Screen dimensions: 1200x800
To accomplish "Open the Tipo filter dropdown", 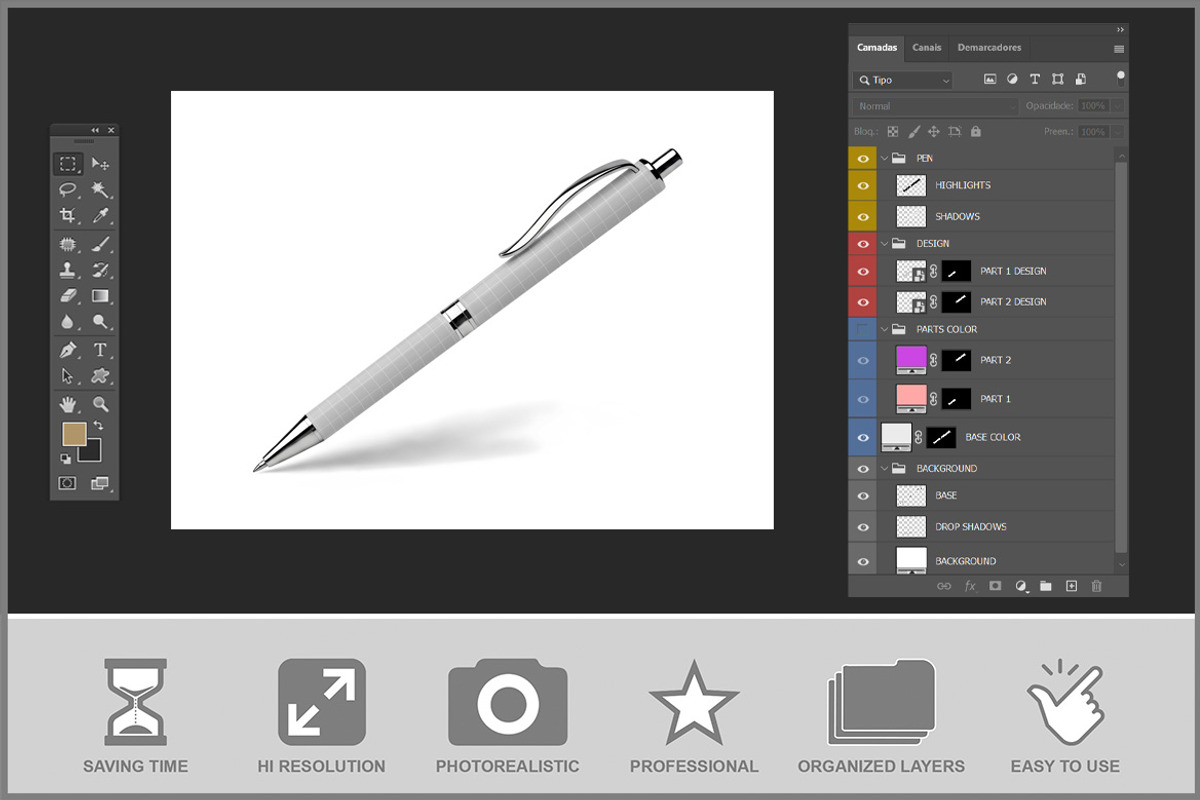I will coord(903,80).
